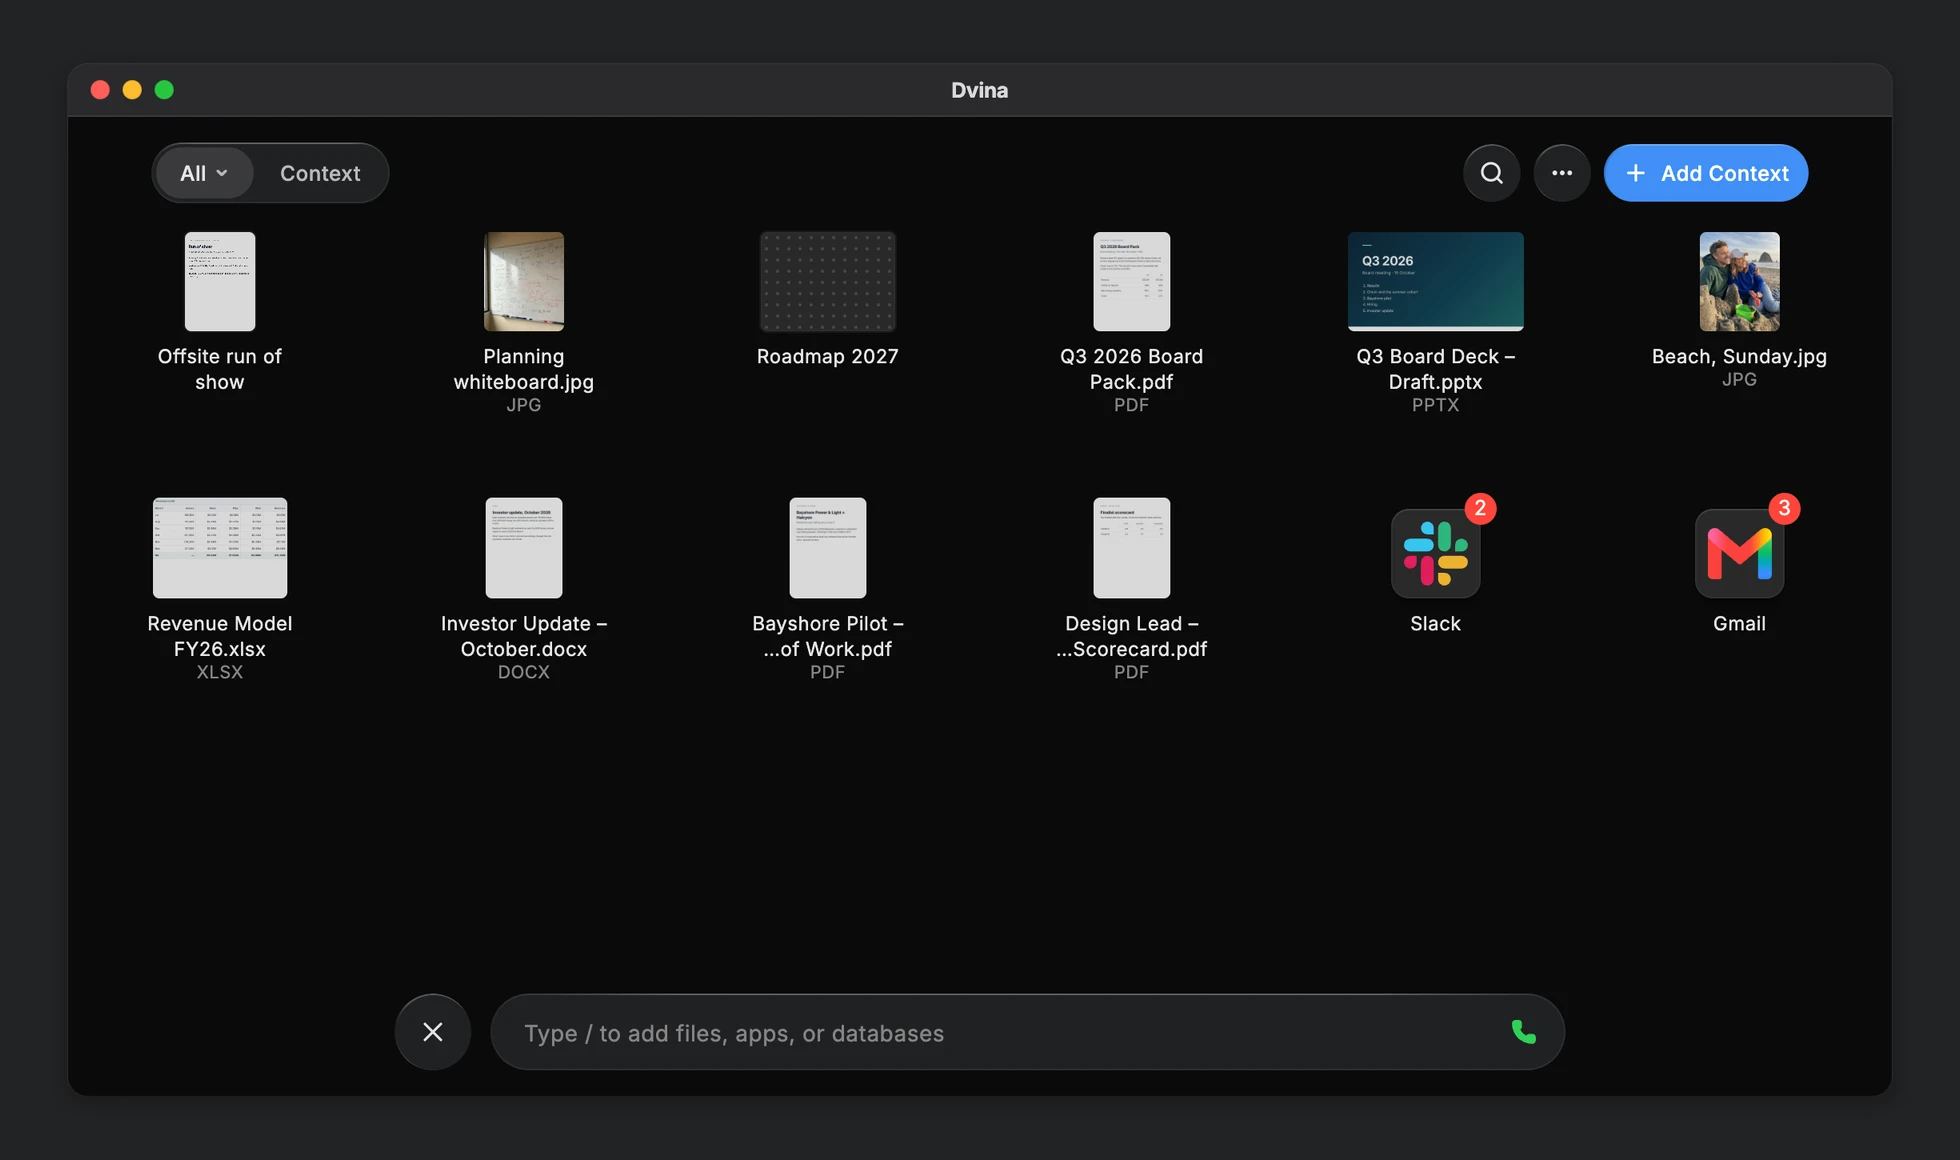Open the Revenue Model FY26.xlsx spreadsheet

(220, 548)
